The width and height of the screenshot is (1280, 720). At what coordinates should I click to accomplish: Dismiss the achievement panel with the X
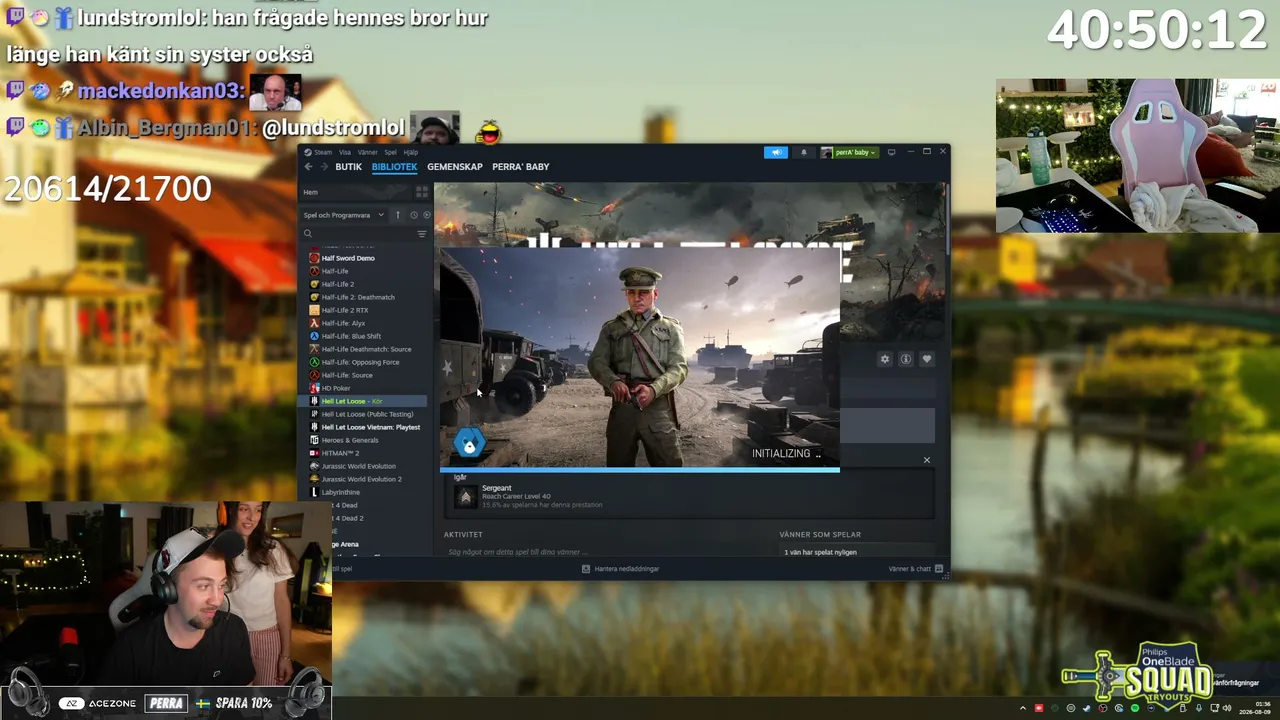927,460
